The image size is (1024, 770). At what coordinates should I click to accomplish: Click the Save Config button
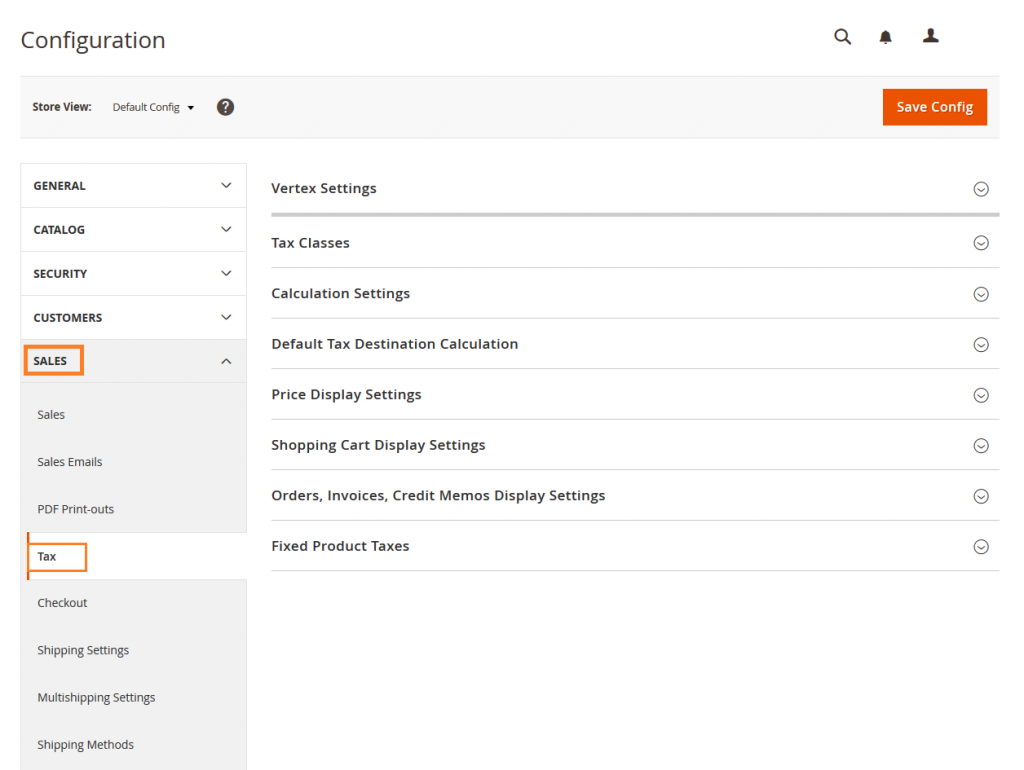pyautogui.click(x=935, y=107)
